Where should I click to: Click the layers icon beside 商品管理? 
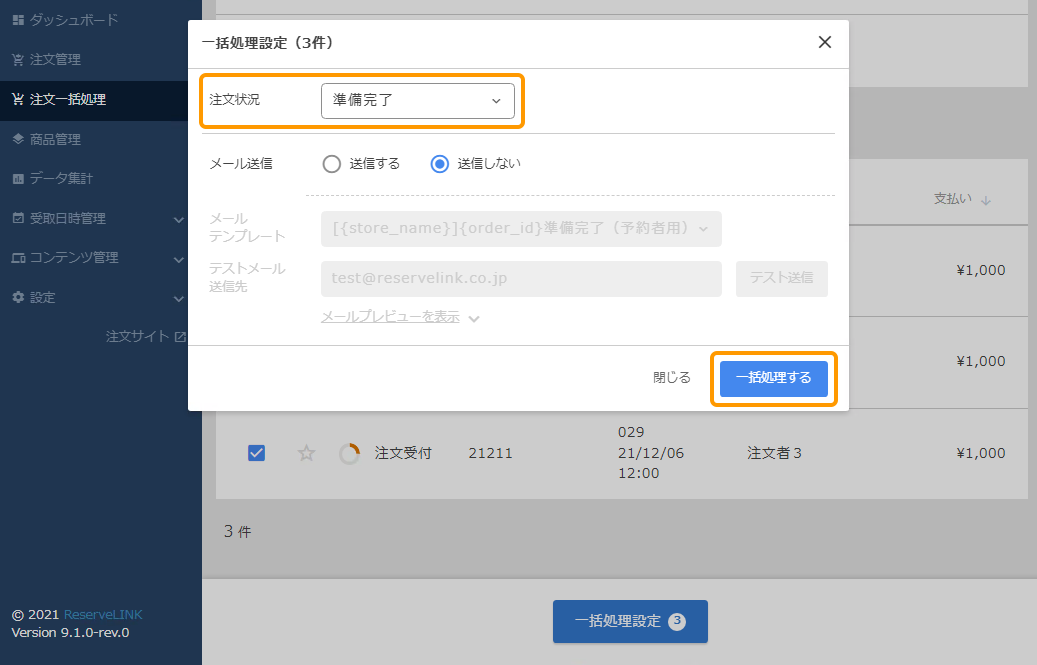pos(18,139)
